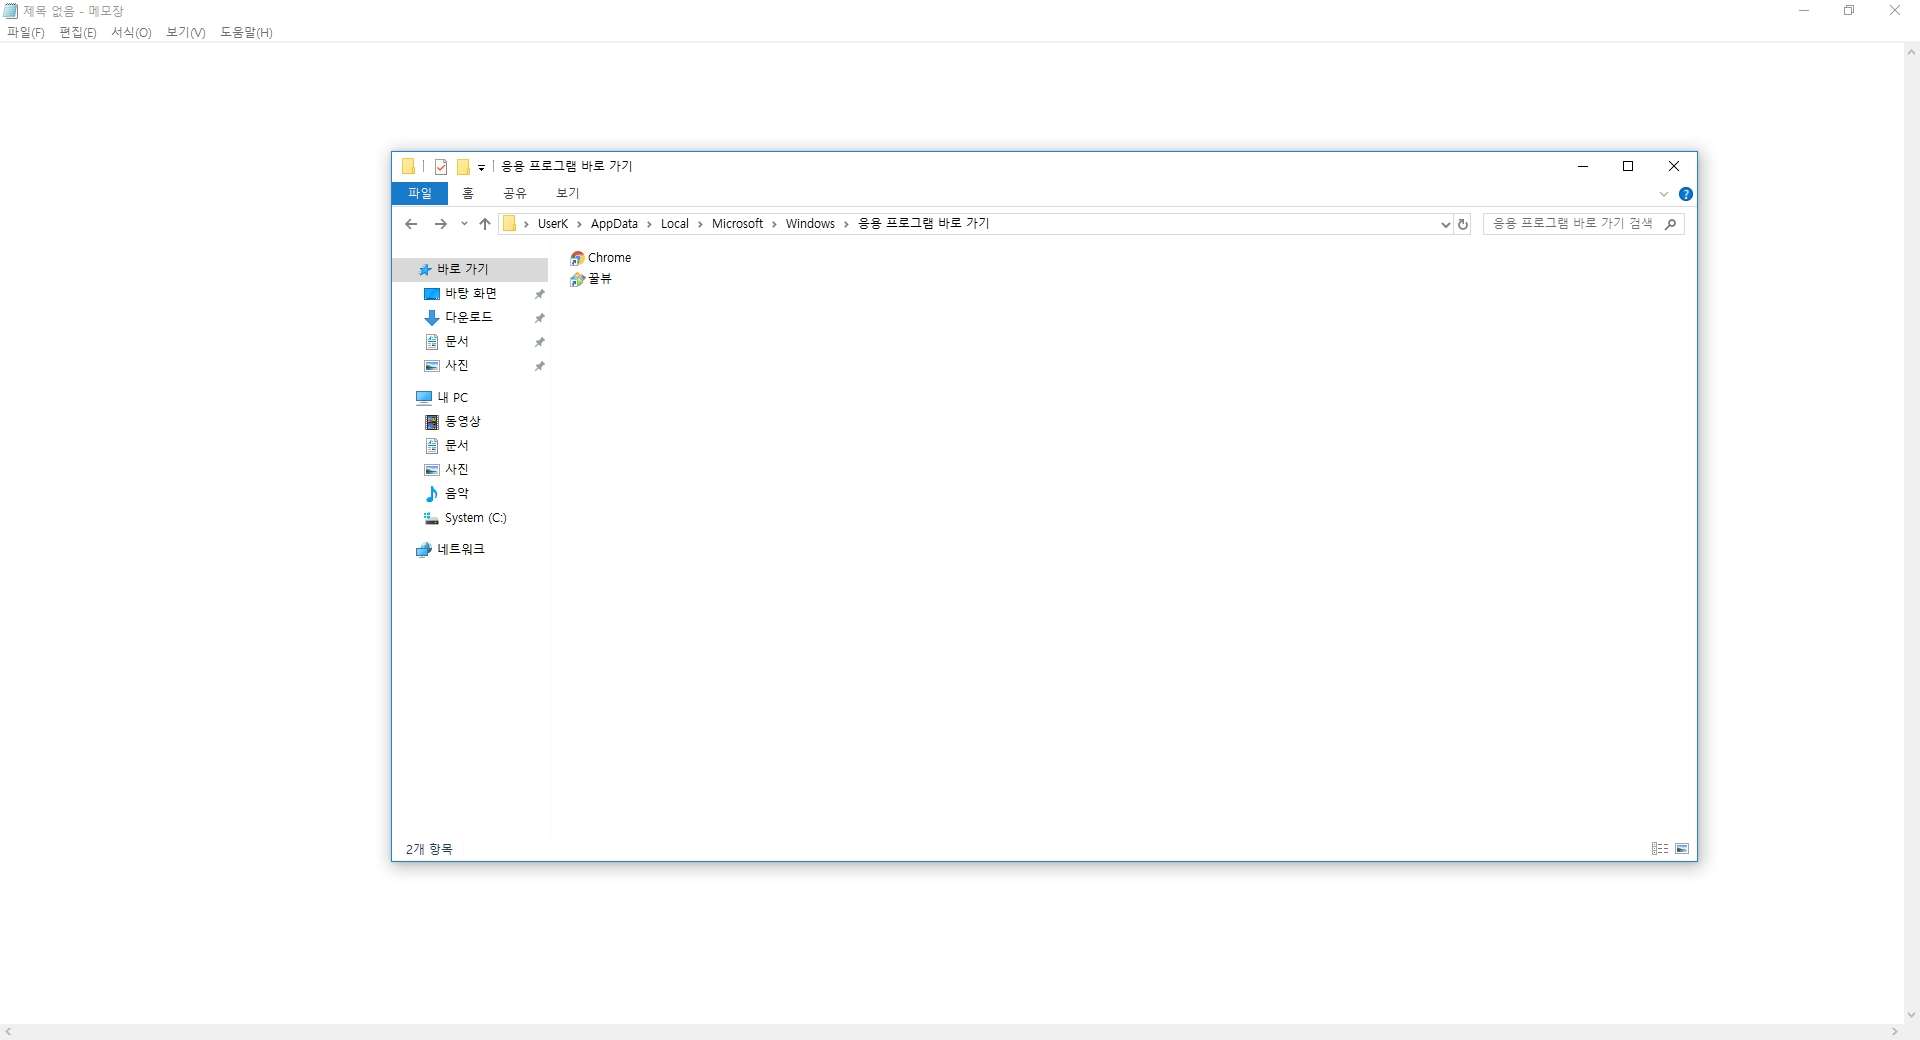The width and height of the screenshot is (1920, 1040).
Task: Open the 파일(F) menu in Notepad
Action: pyautogui.click(x=26, y=32)
